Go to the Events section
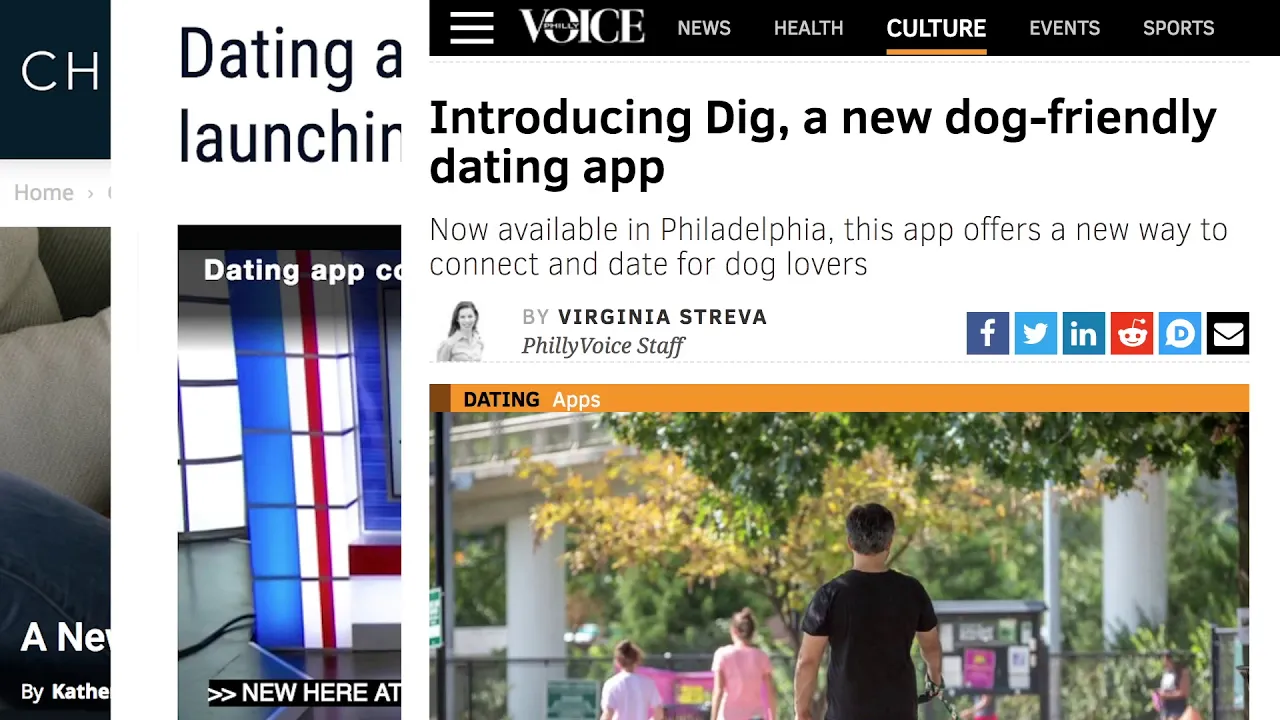This screenshot has width=1280, height=720. click(1064, 28)
